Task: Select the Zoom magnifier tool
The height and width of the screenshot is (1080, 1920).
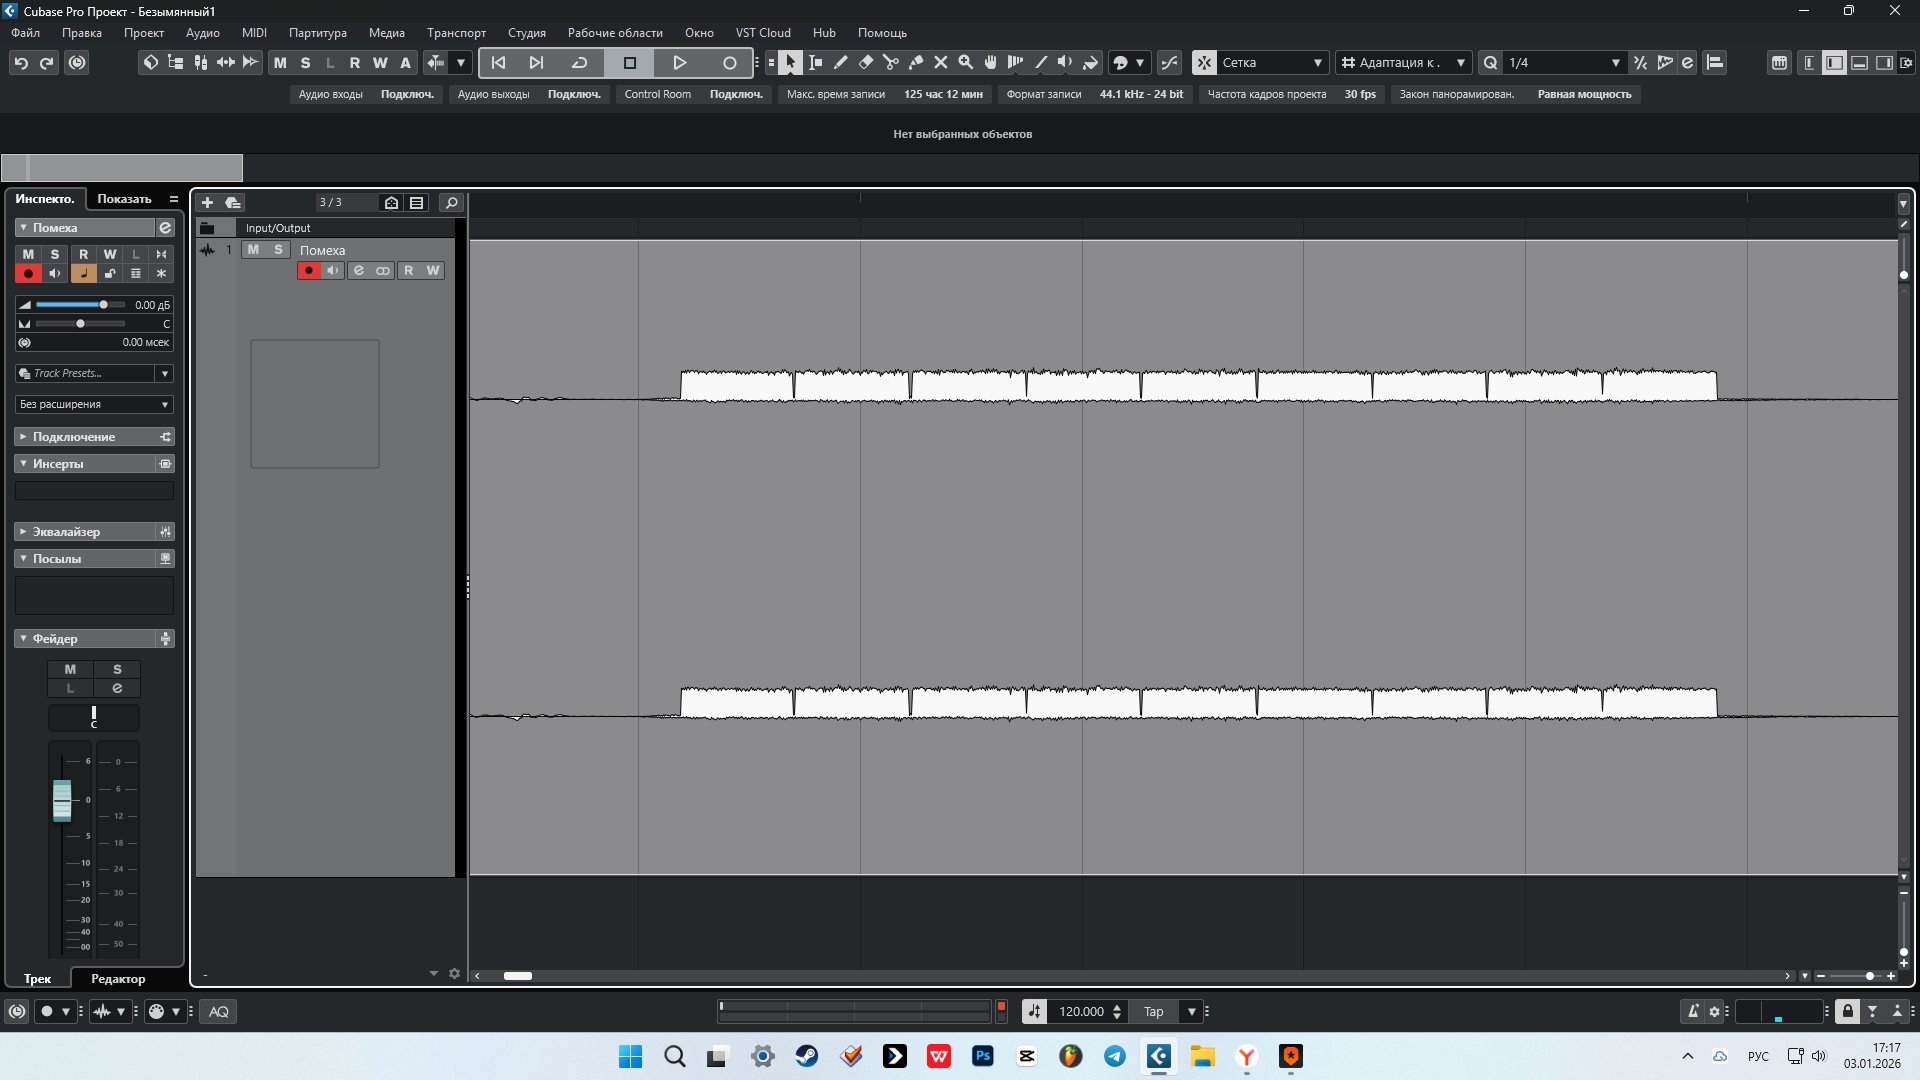Action: (965, 62)
